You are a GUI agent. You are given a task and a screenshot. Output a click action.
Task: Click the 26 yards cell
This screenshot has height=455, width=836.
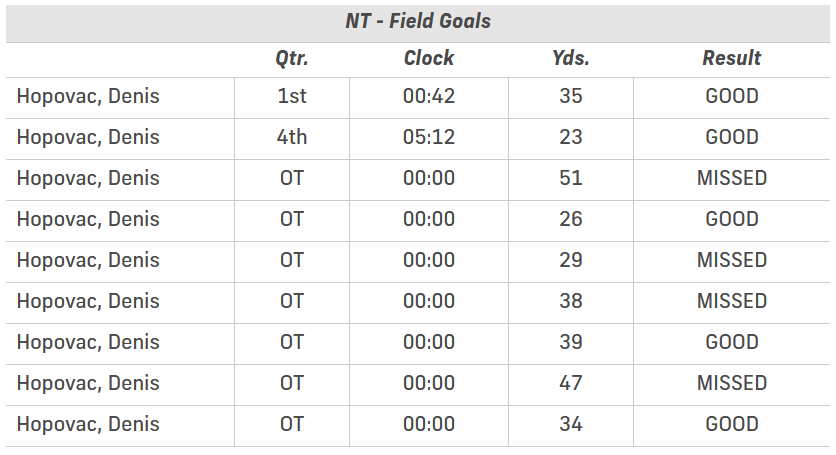coord(571,220)
